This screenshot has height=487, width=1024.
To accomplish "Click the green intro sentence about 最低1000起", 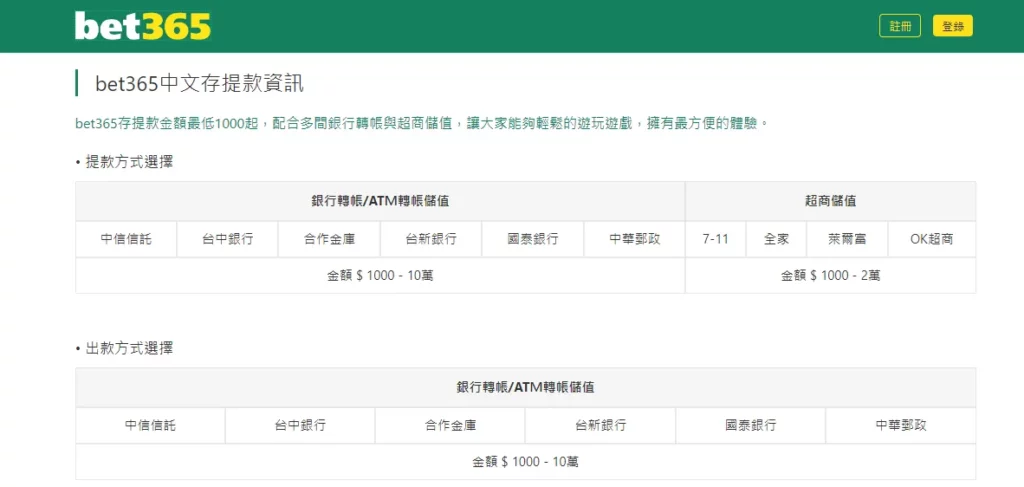I will pos(421,123).
